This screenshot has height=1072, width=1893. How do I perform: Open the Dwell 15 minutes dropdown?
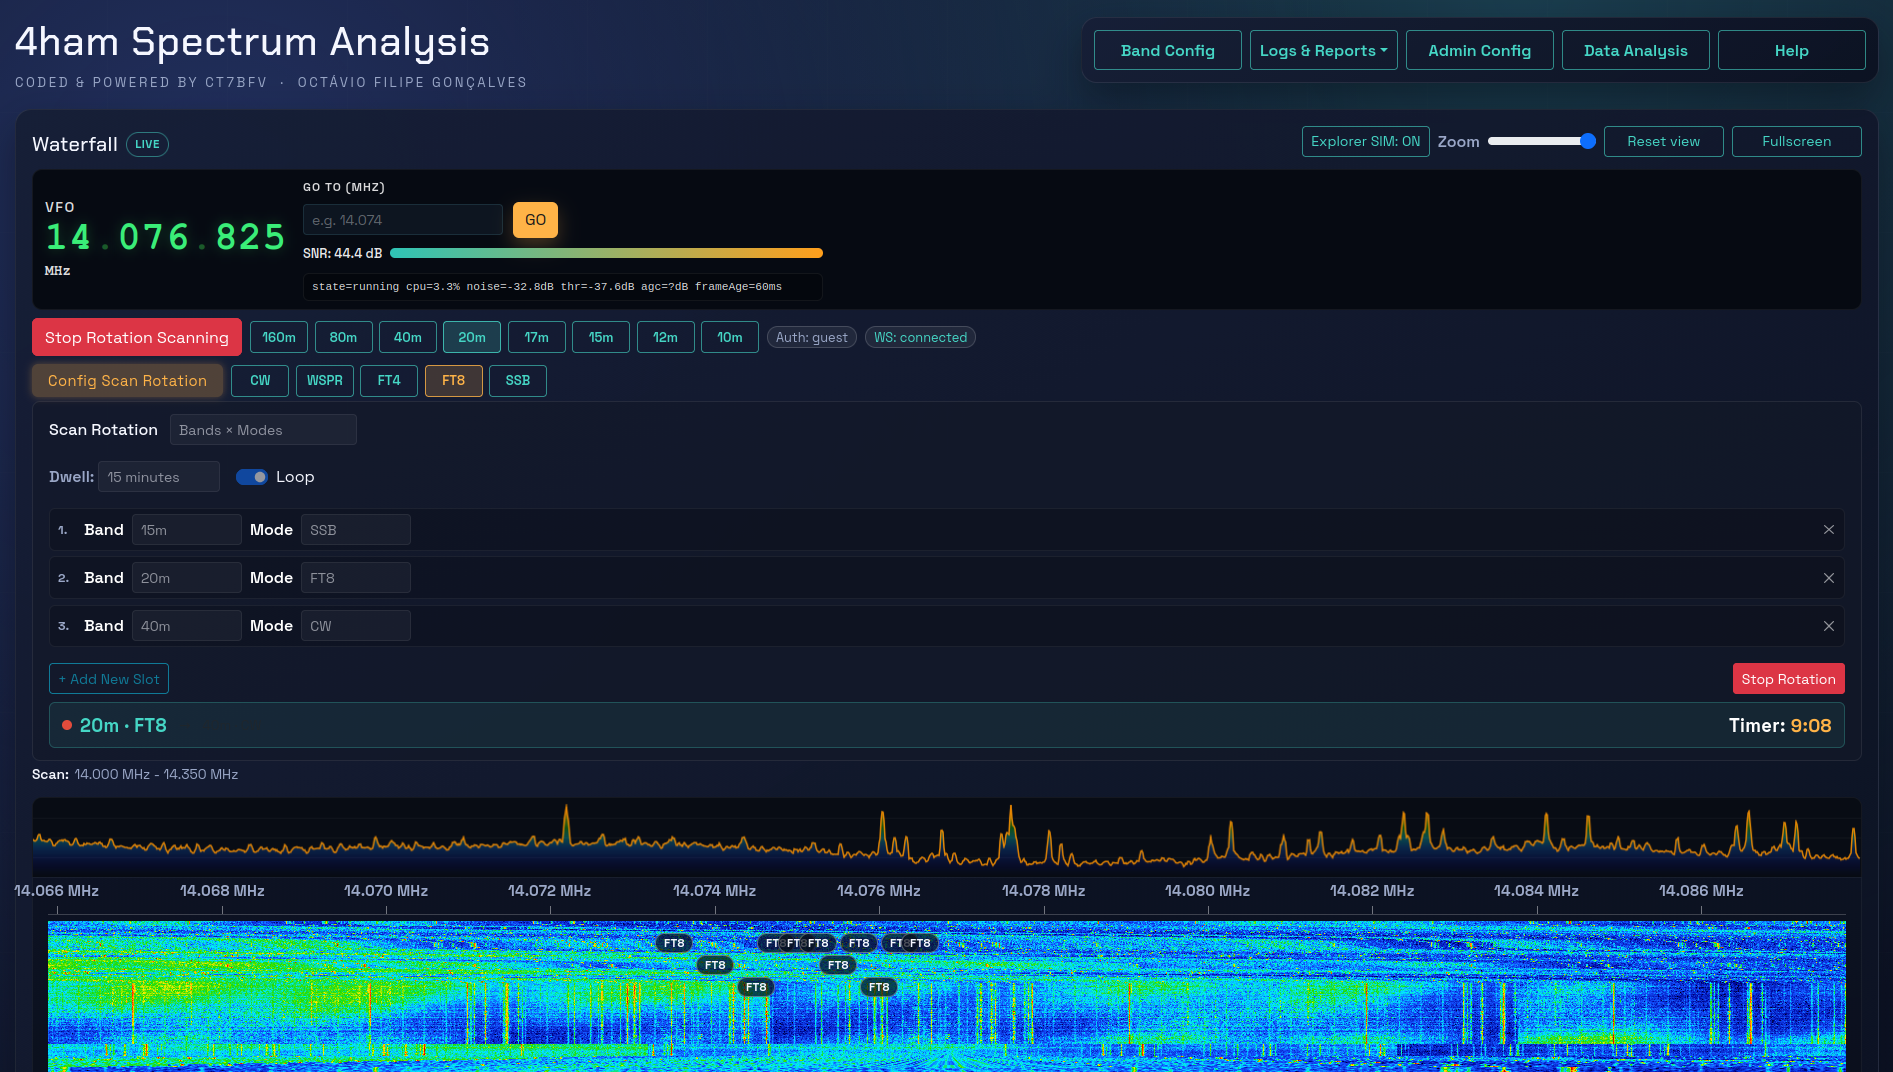click(159, 477)
